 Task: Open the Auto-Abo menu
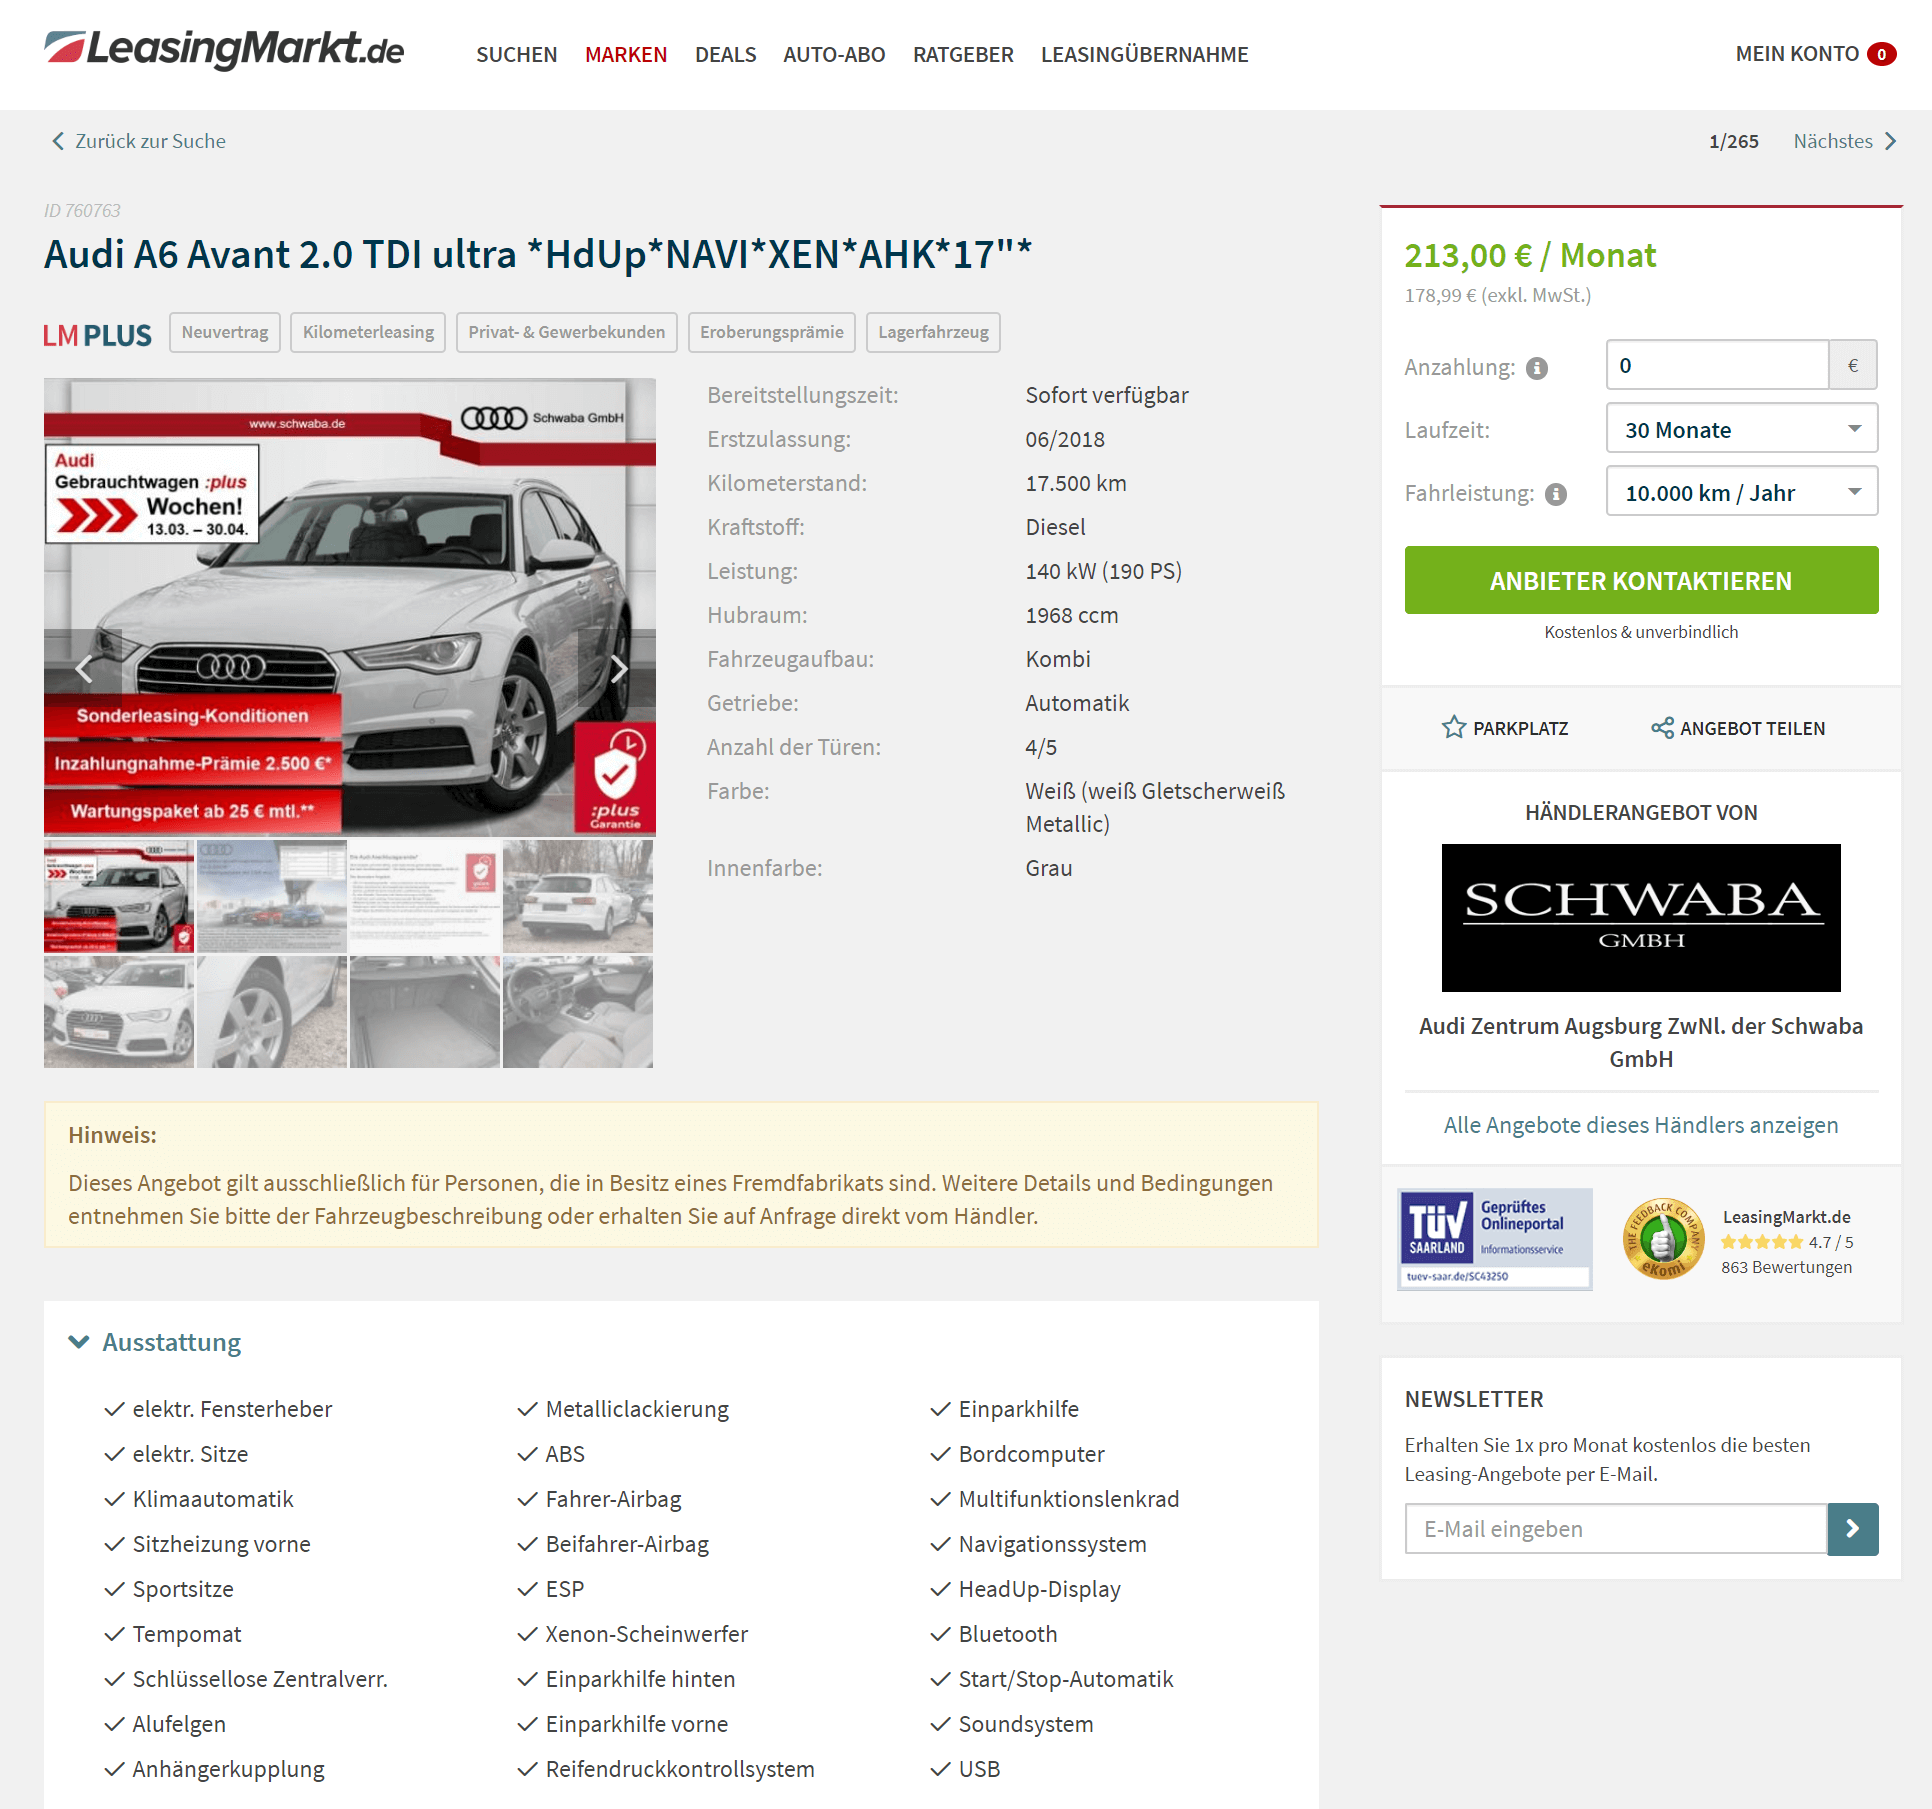[x=834, y=54]
